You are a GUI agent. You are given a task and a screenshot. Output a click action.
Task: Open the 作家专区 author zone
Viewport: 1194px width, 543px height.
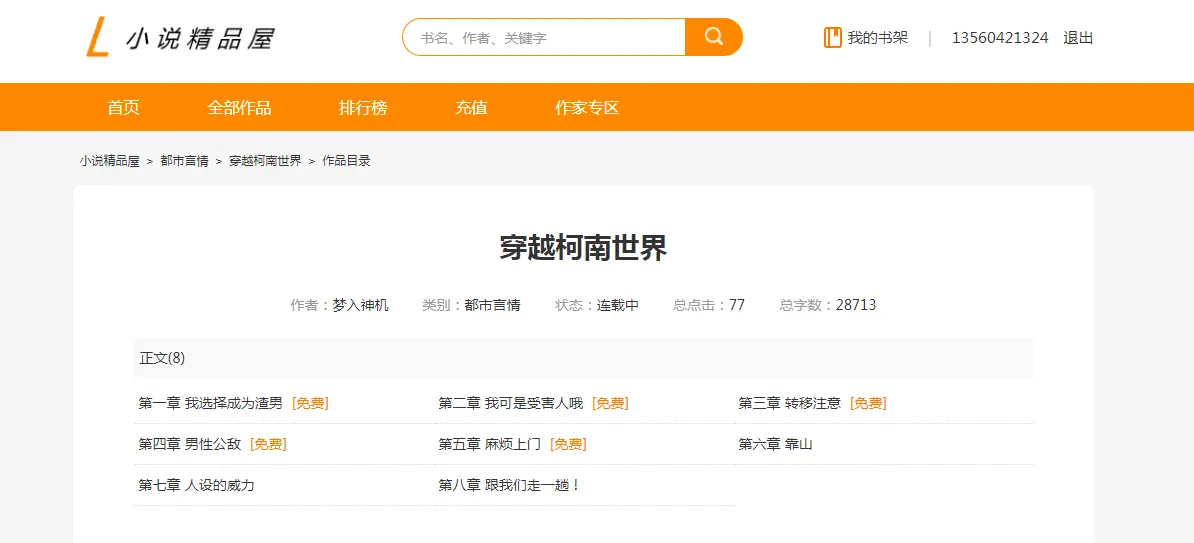587,107
